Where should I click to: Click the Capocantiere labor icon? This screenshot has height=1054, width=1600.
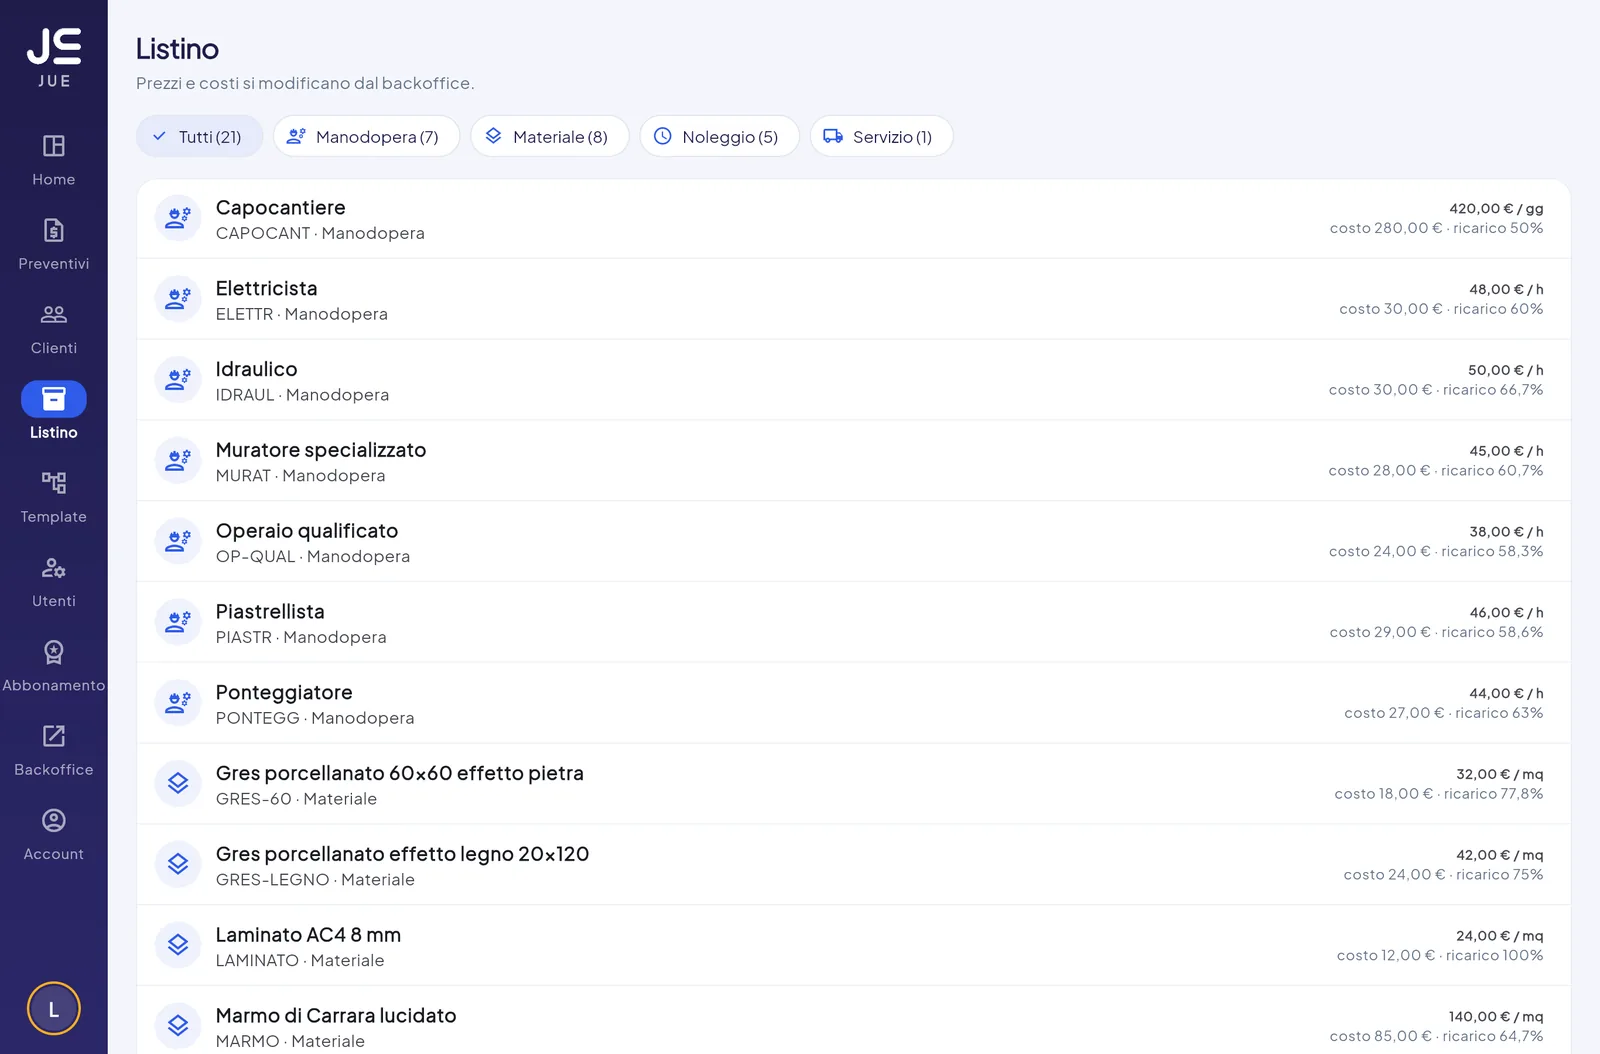pos(178,218)
